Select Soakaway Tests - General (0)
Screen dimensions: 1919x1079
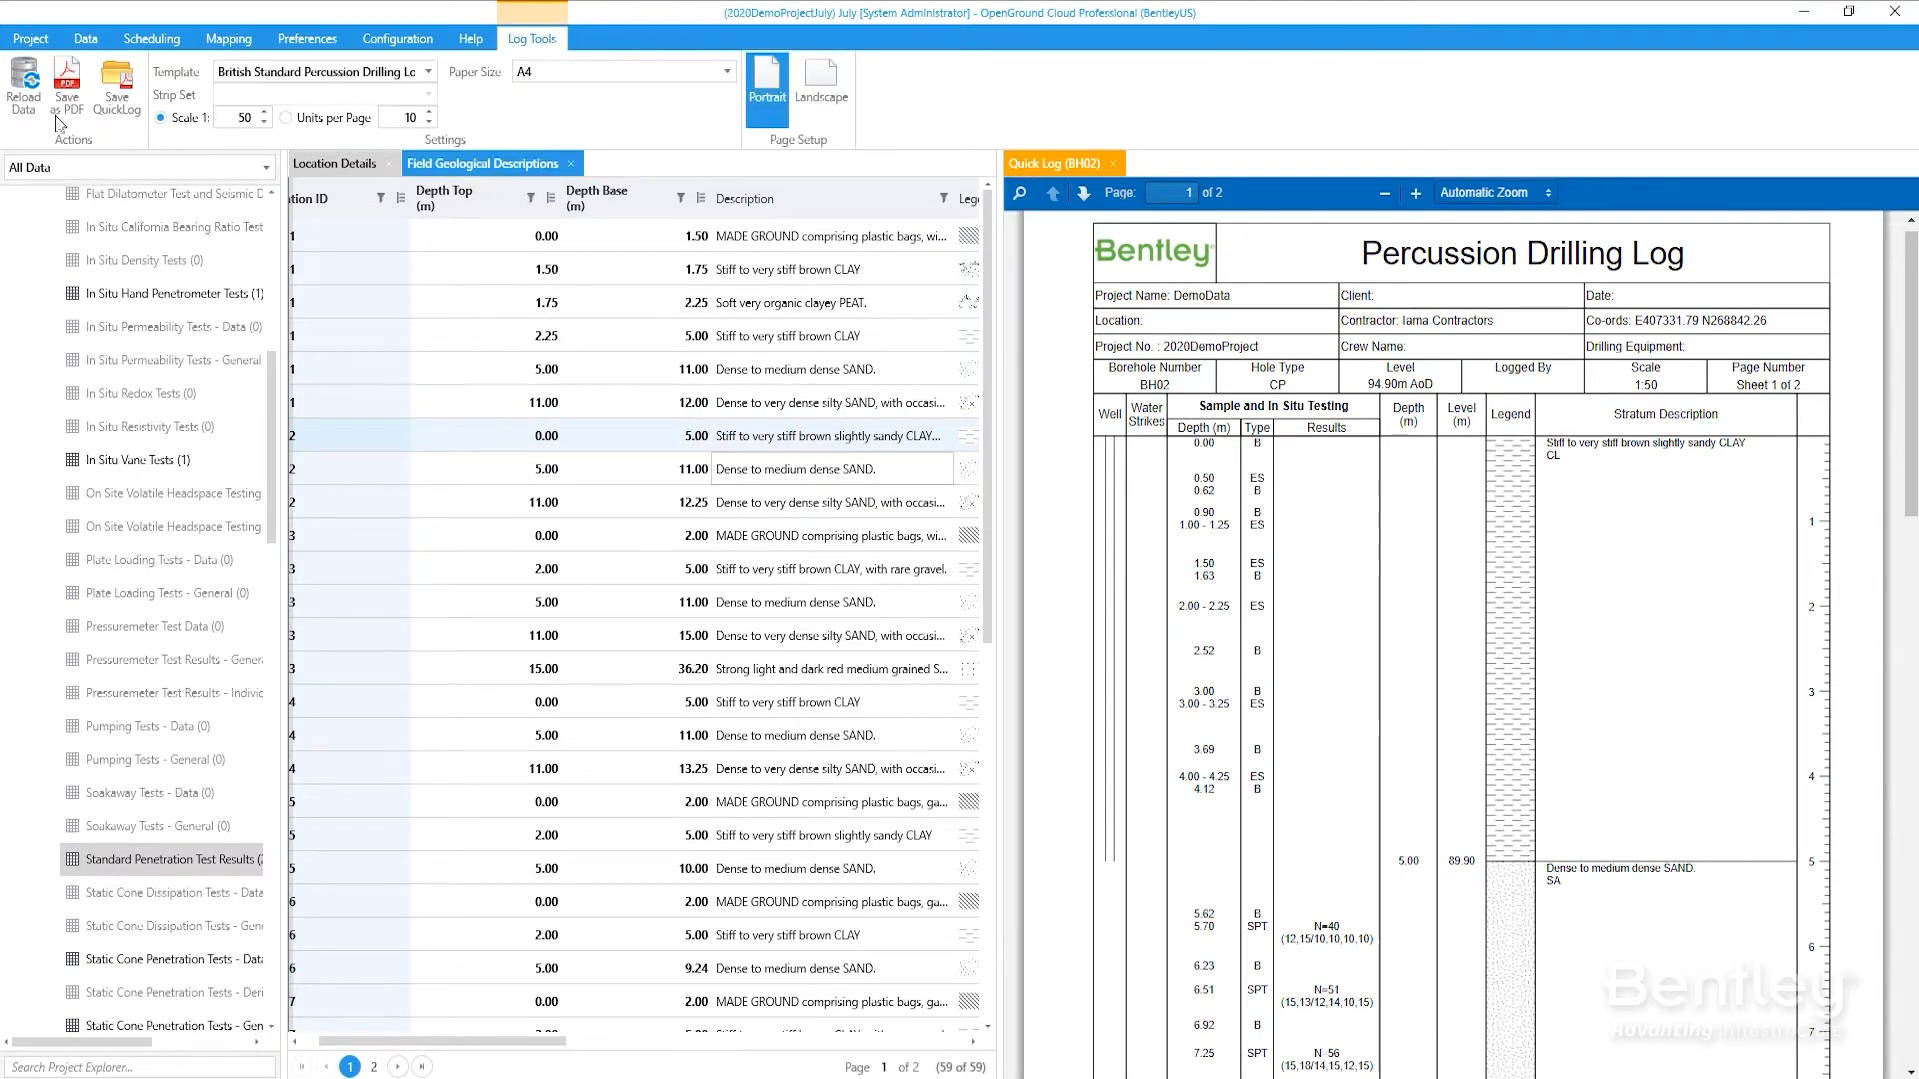(158, 826)
